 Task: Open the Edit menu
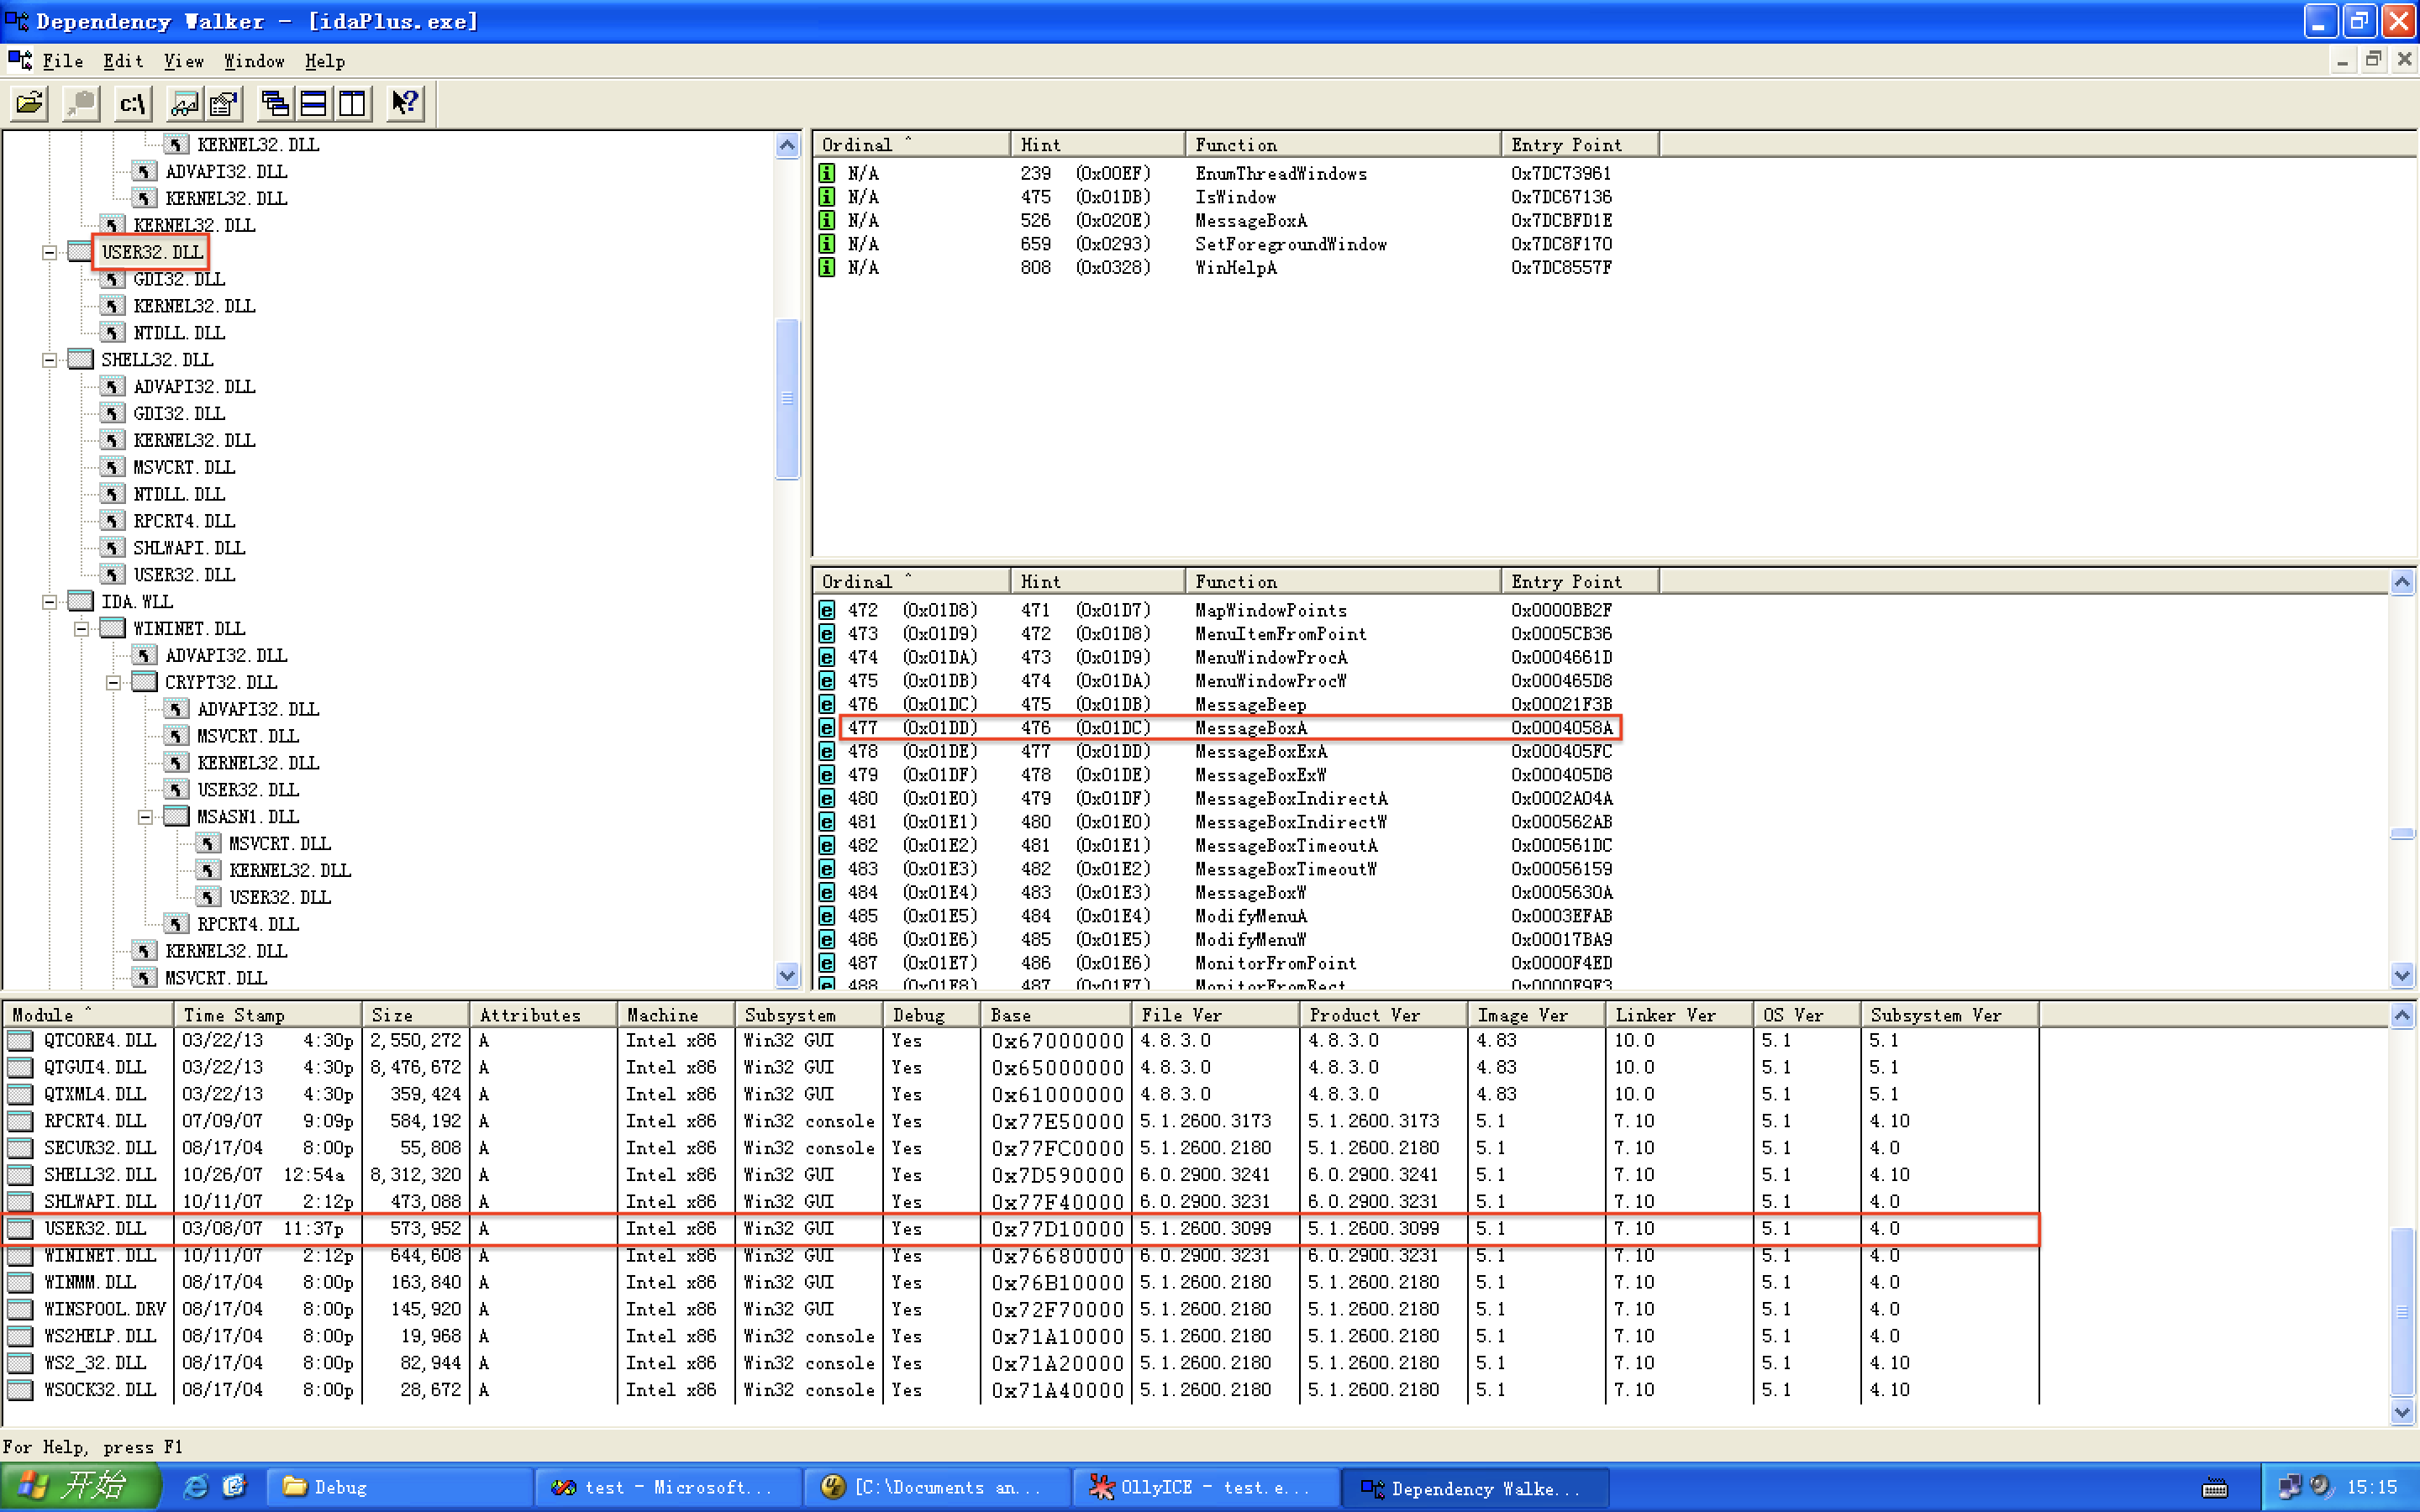123,61
